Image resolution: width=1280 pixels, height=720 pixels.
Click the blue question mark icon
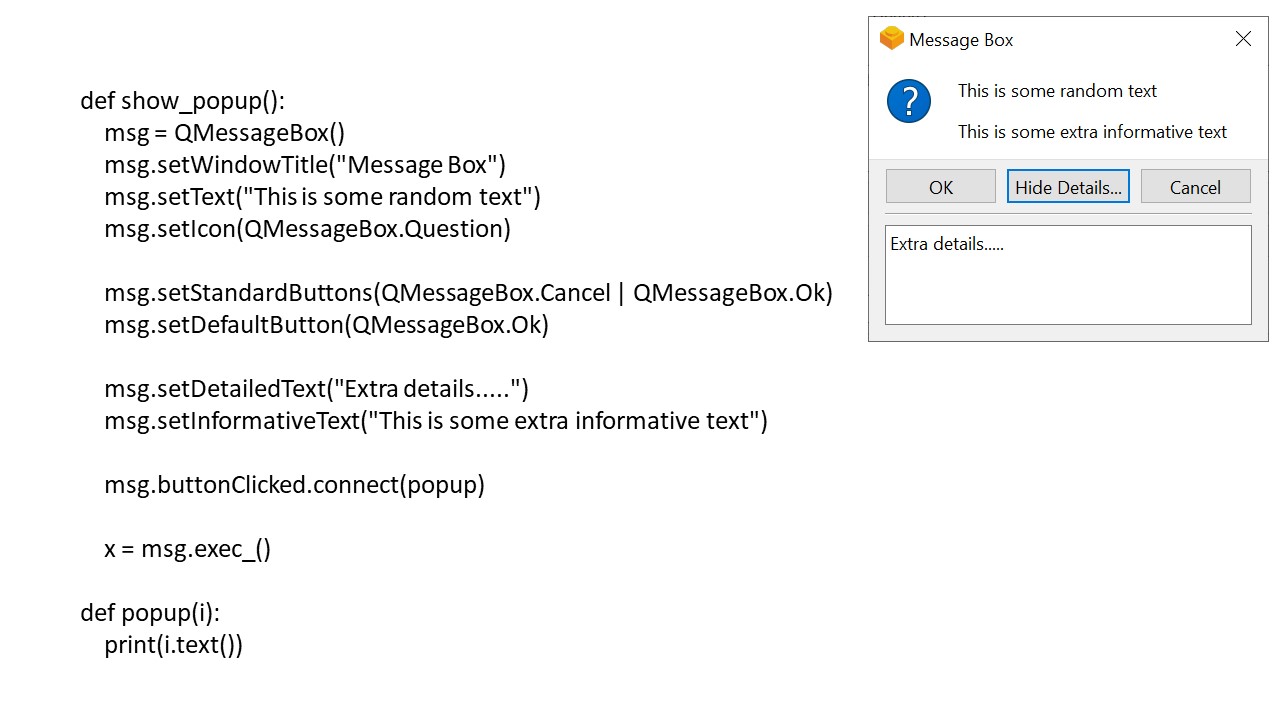[909, 101]
